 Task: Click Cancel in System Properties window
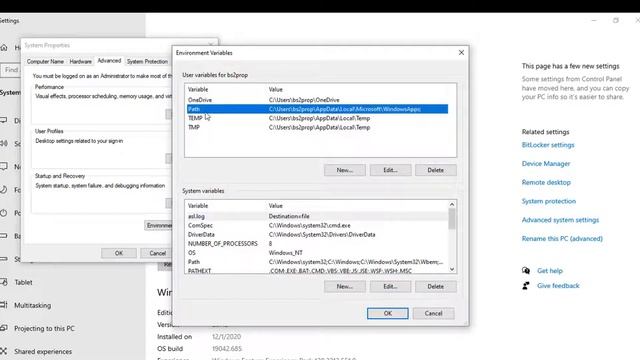click(157, 253)
